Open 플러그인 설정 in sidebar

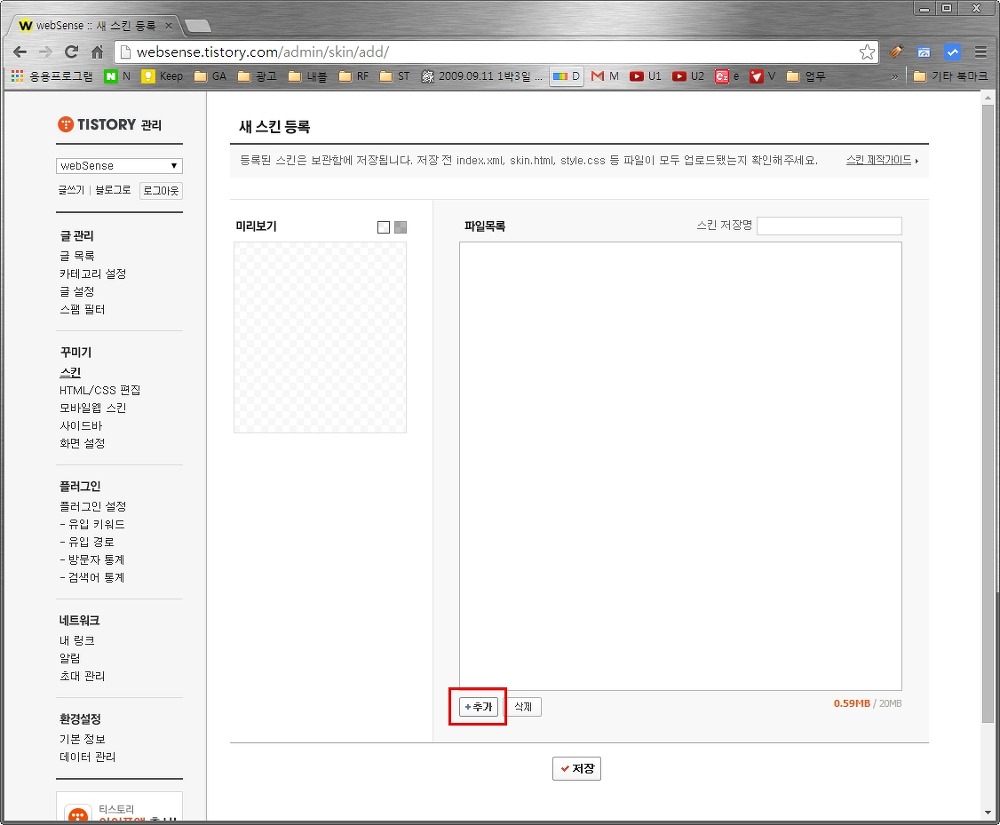pyautogui.click(x=92, y=506)
